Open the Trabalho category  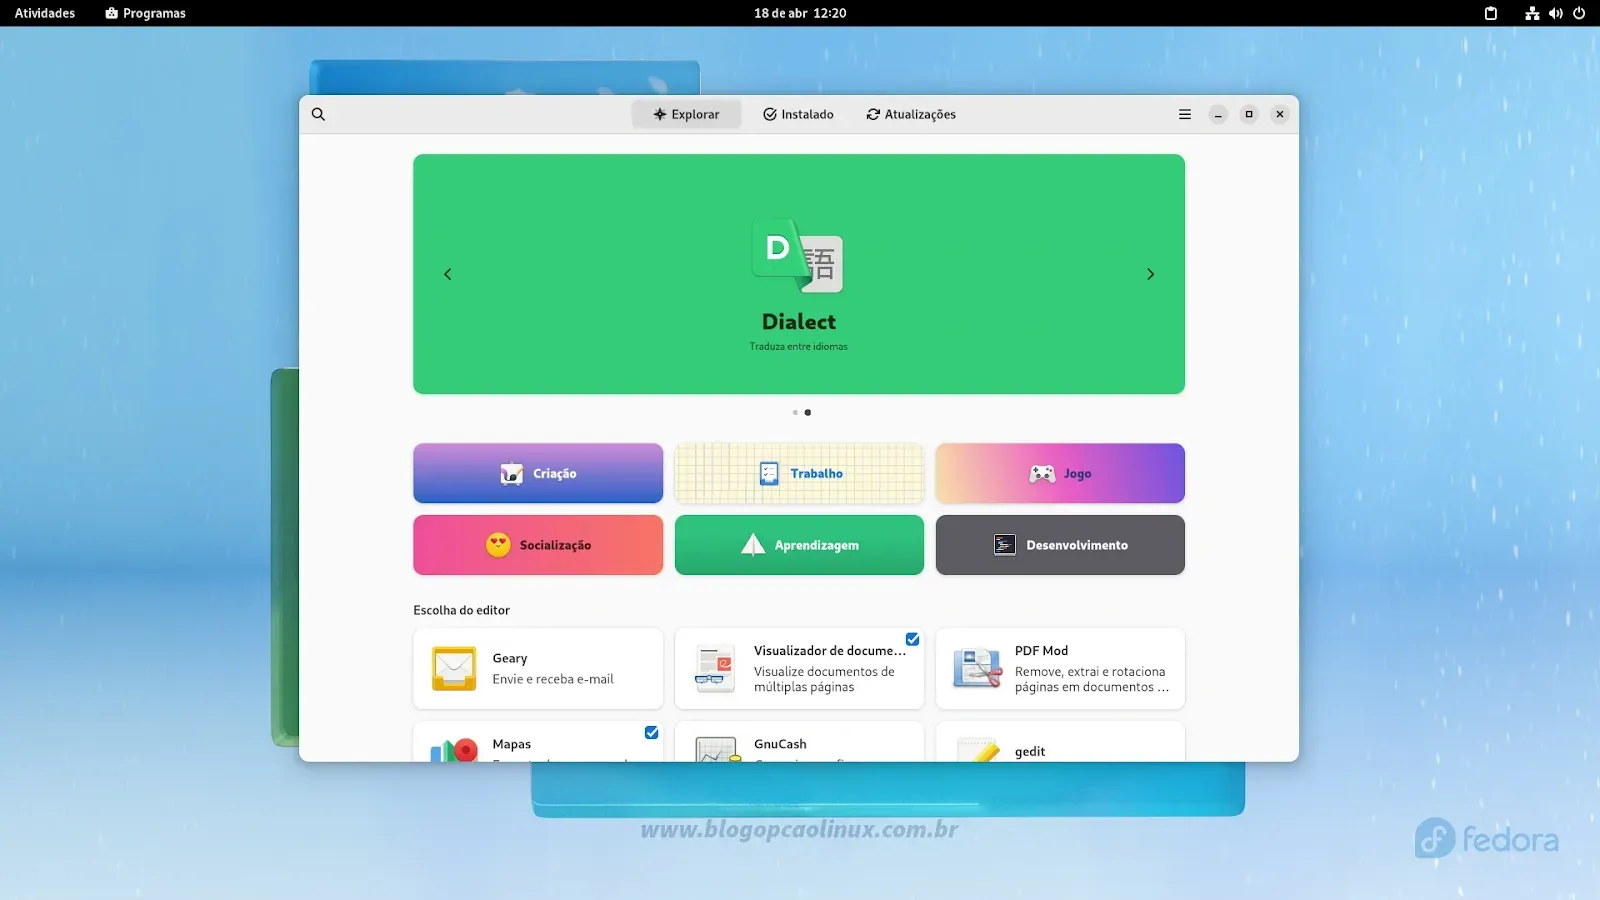tap(799, 473)
